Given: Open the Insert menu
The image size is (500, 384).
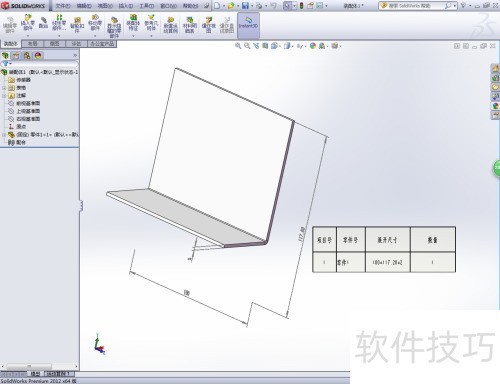Looking at the screenshot, I should click(x=126, y=6).
